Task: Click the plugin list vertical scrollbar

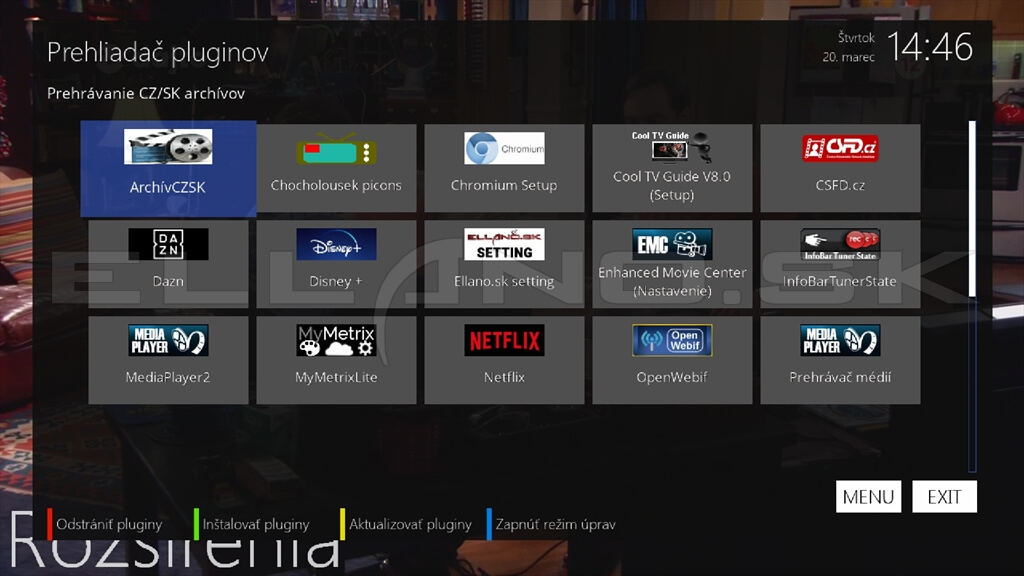Action: tap(972, 296)
